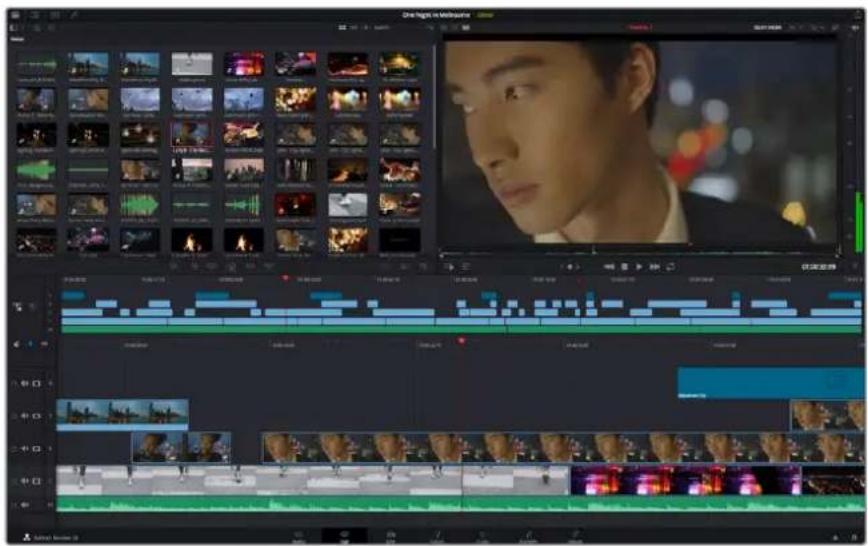Image resolution: width=868 pixels, height=546 pixels.
Task: Jump to the next clip
Action: tap(654, 267)
